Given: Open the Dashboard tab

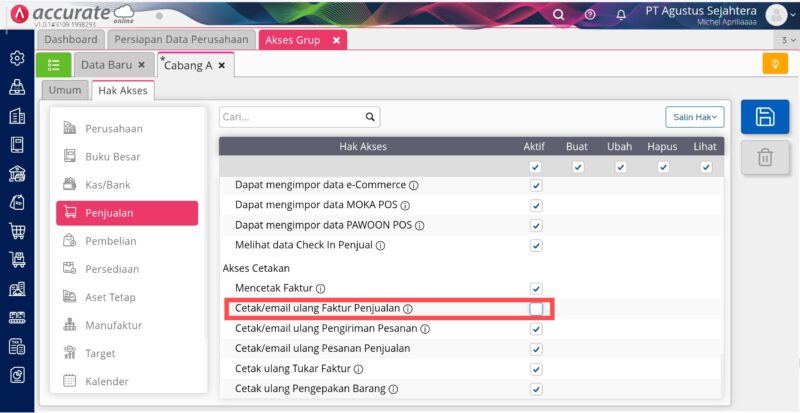Looking at the screenshot, I should [x=71, y=40].
